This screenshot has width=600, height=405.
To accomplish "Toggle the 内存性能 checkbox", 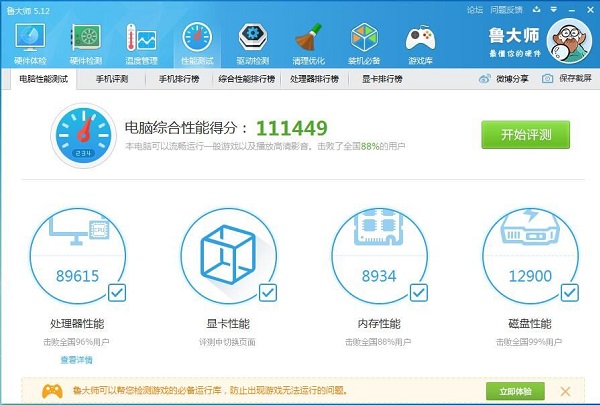I will coord(419,293).
